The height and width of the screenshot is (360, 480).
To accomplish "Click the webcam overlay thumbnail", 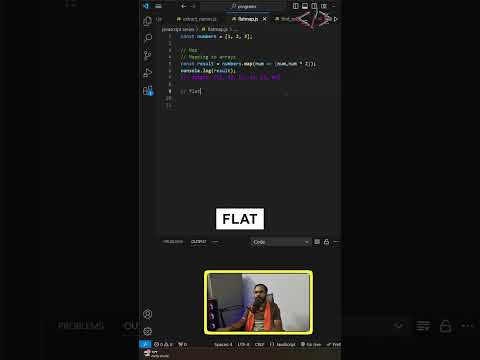I will (x=258, y=302).
